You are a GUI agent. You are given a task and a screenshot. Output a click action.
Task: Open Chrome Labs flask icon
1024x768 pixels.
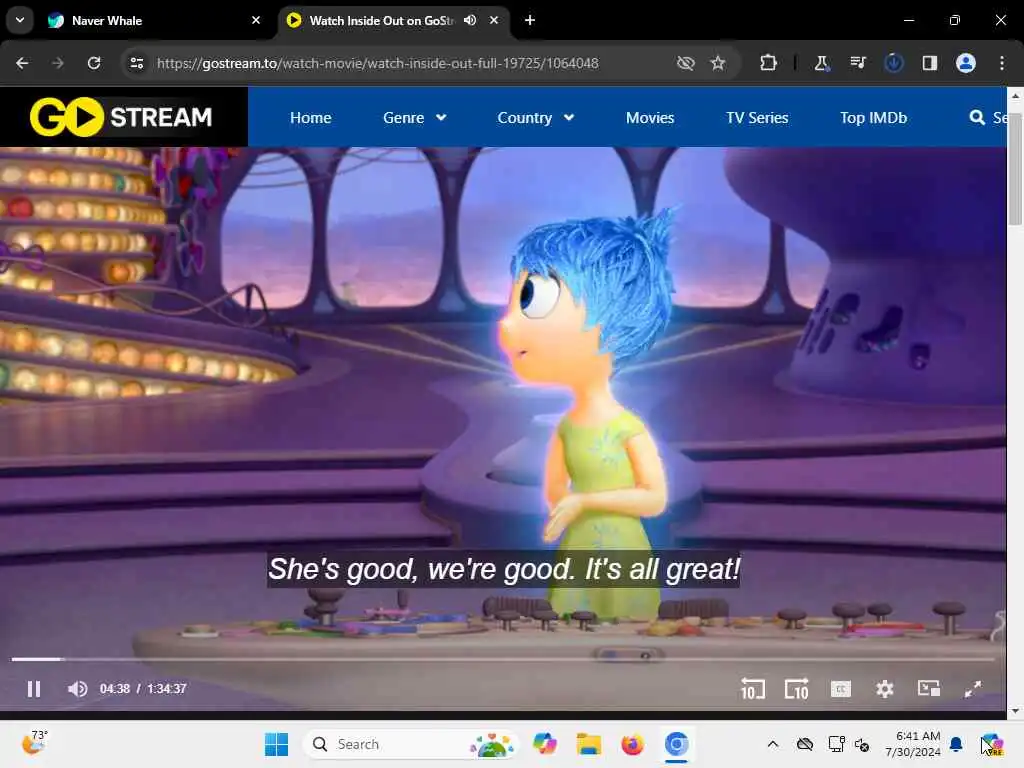coord(822,63)
